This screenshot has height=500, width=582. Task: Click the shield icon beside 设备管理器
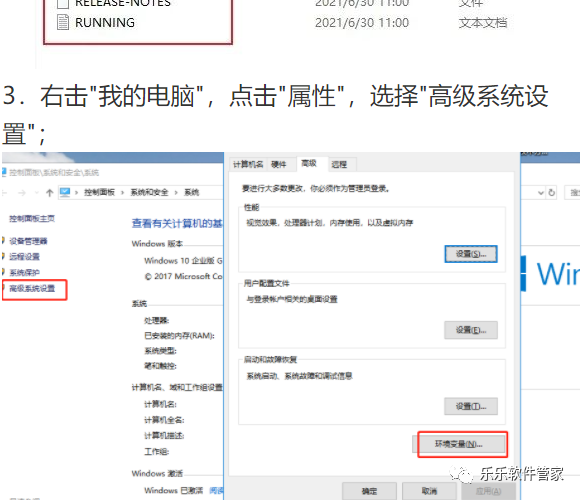[x=3, y=241]
